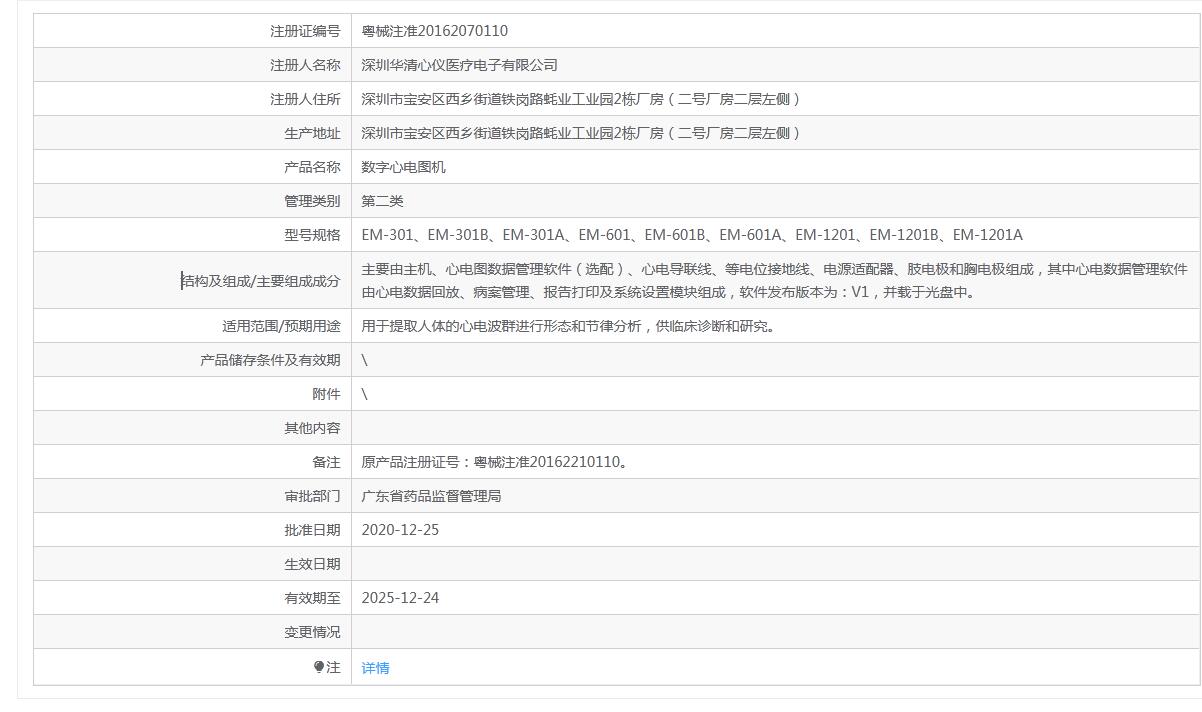Image resolution: width=1202 pixels, height=712 pixels.
Task: Click the 其他内容 label
Action: click(x=312, y=428)
